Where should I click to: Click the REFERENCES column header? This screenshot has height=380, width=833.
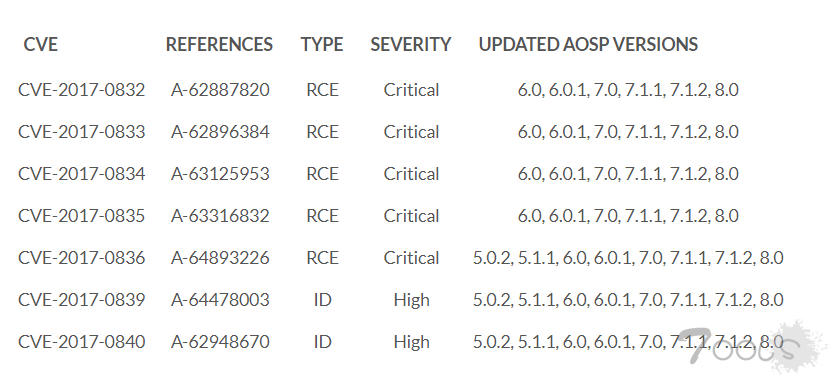click(219, 44)
